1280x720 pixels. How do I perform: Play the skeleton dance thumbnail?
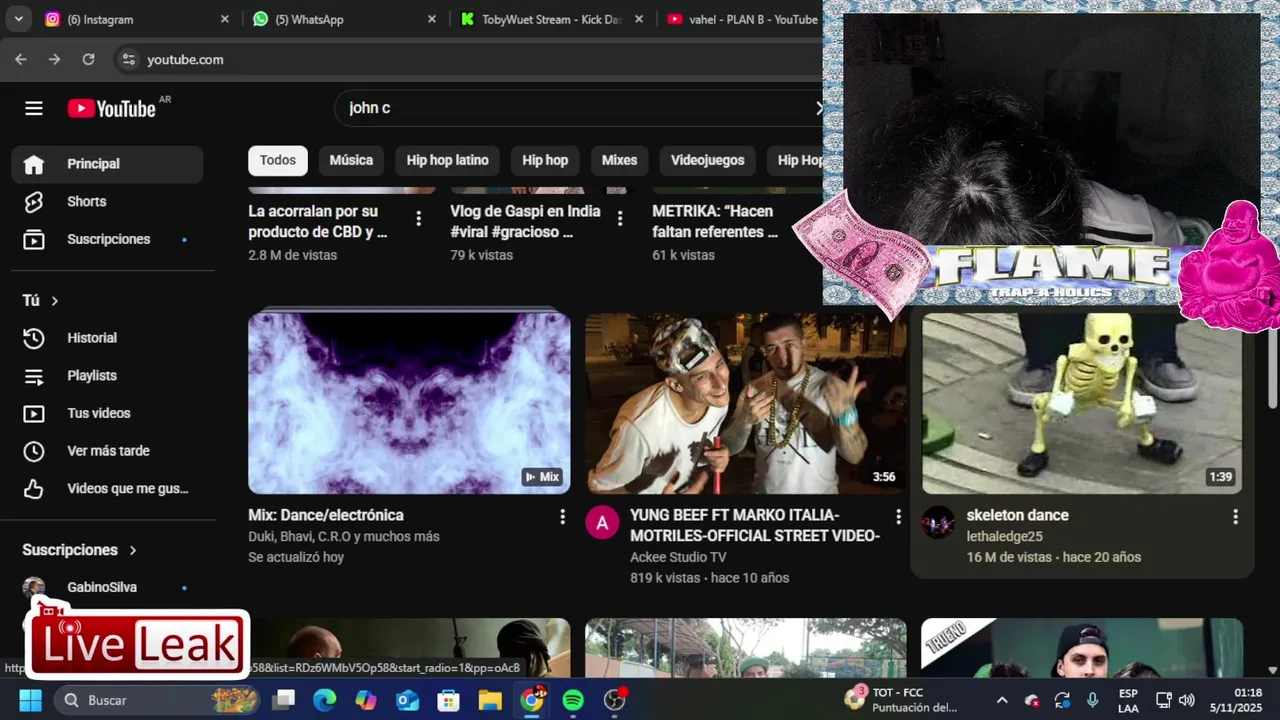point(1082,403)
